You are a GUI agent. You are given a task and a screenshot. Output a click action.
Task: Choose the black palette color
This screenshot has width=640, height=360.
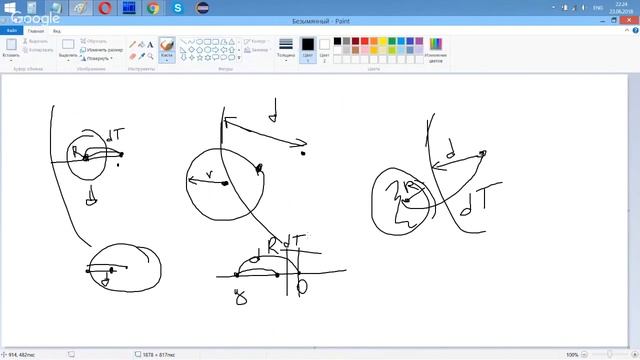click(x=338, y=41)
